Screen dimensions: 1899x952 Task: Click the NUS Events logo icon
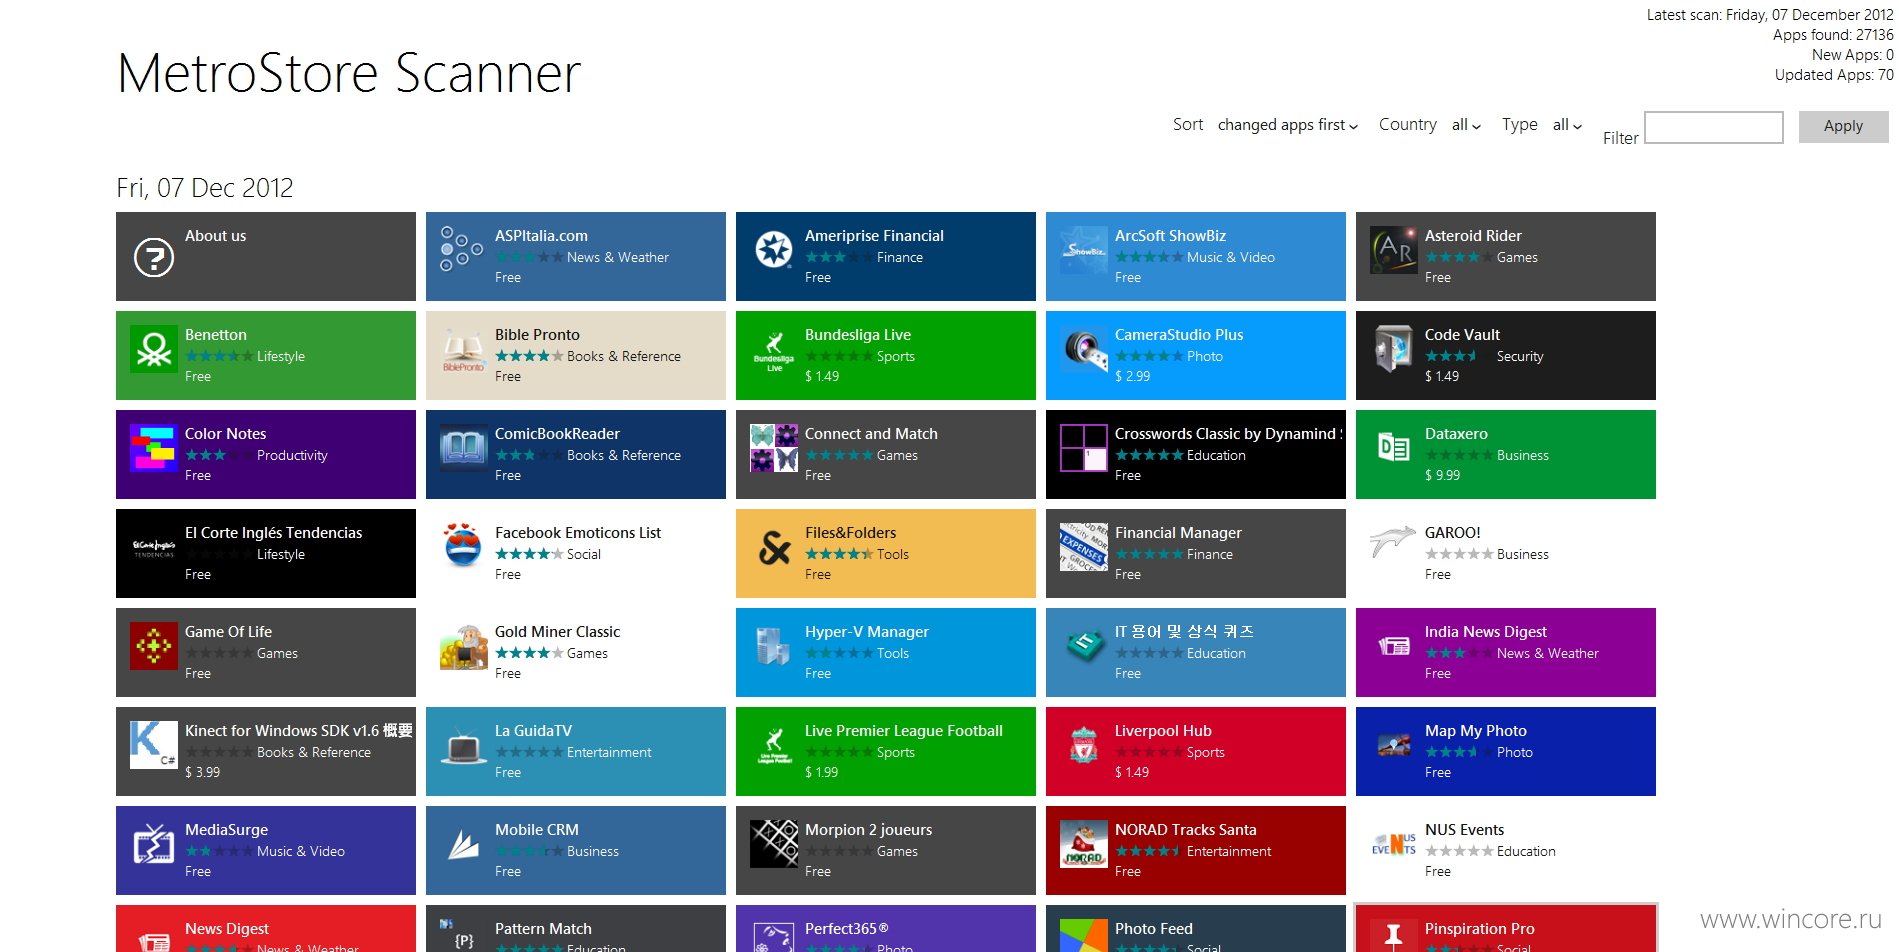(x=1394, y=844)
